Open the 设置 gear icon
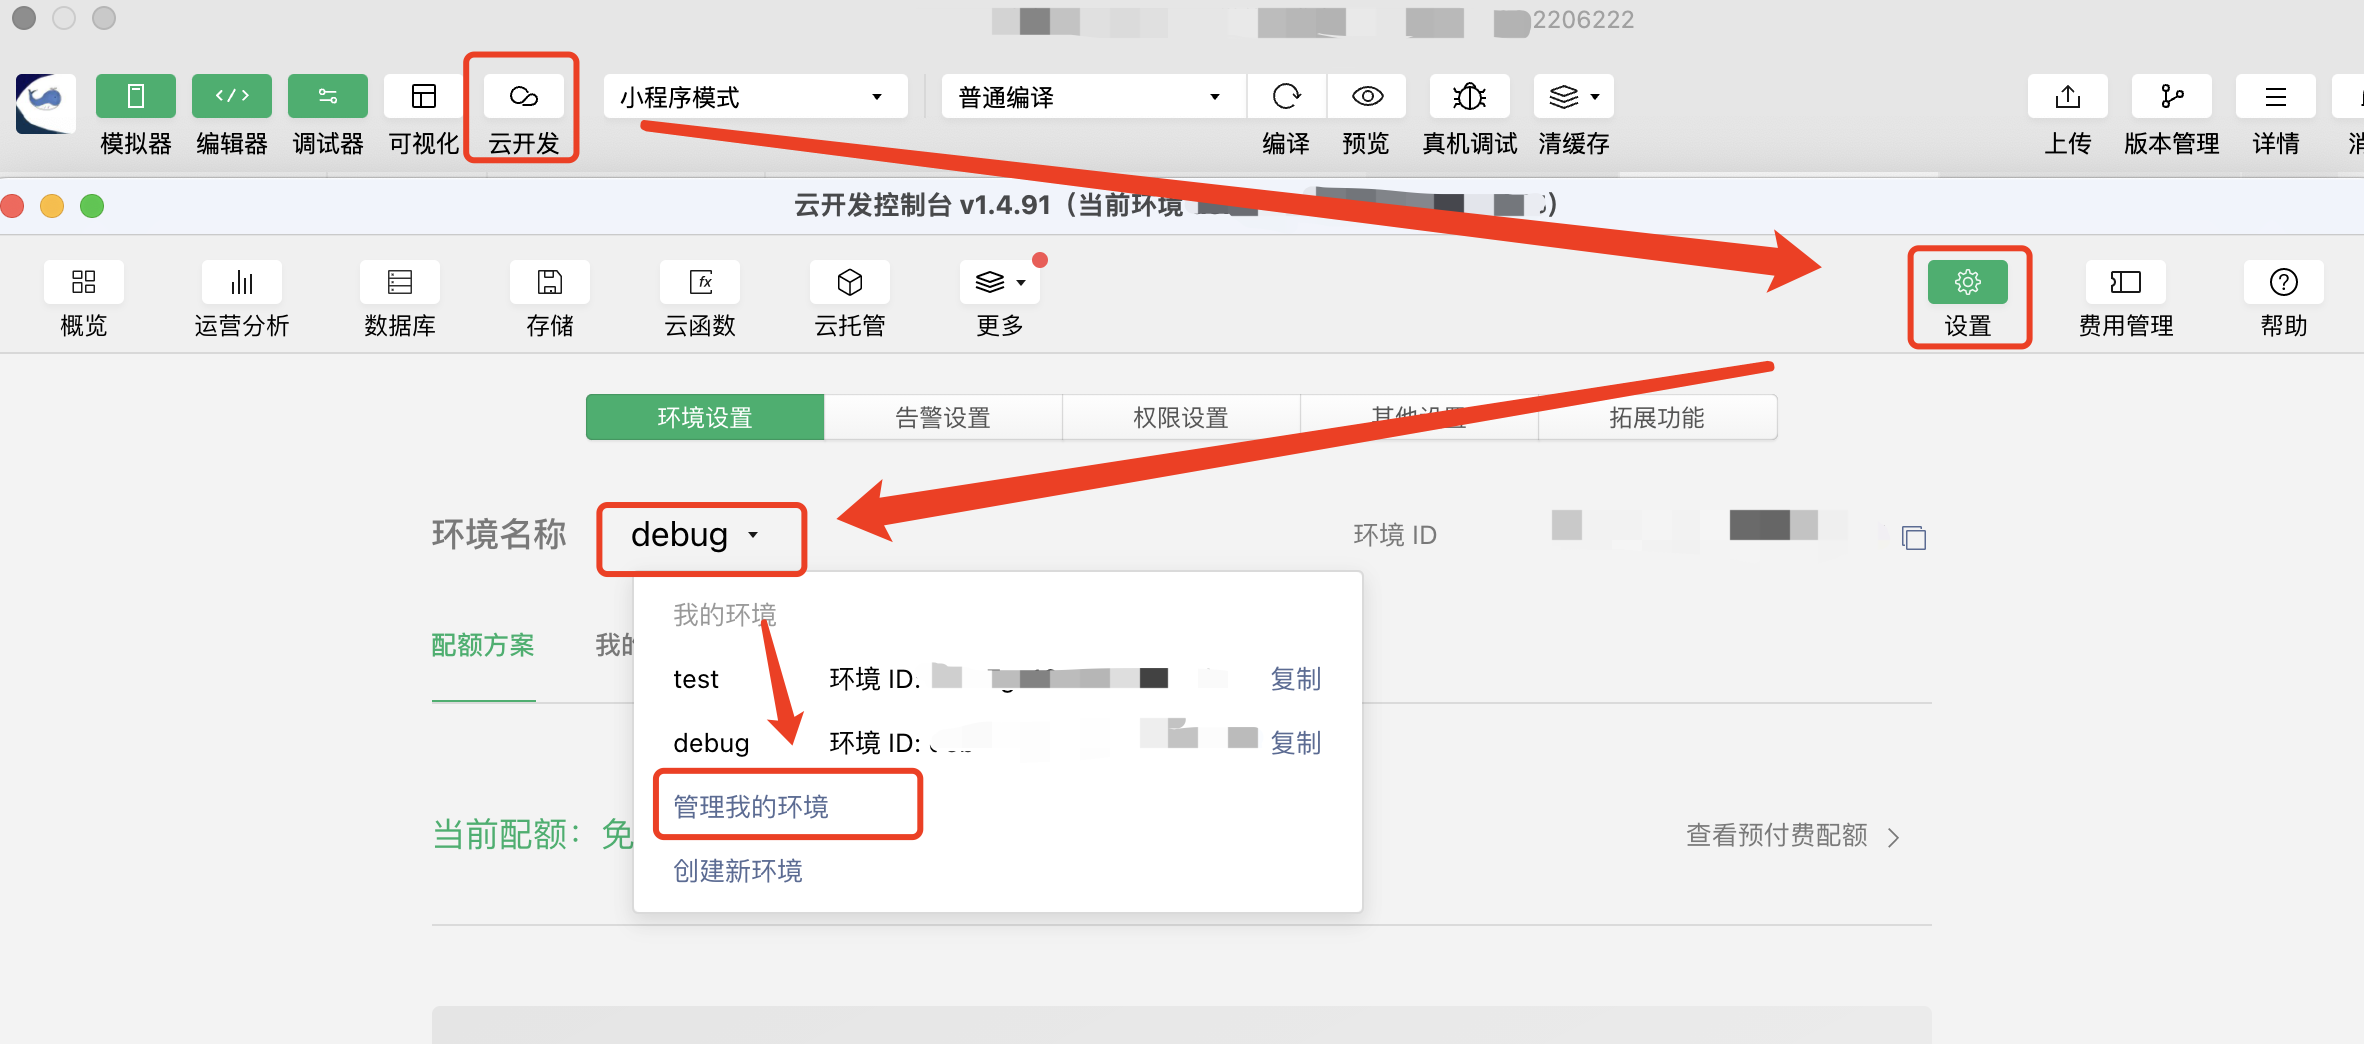 tap(1967, 283)
